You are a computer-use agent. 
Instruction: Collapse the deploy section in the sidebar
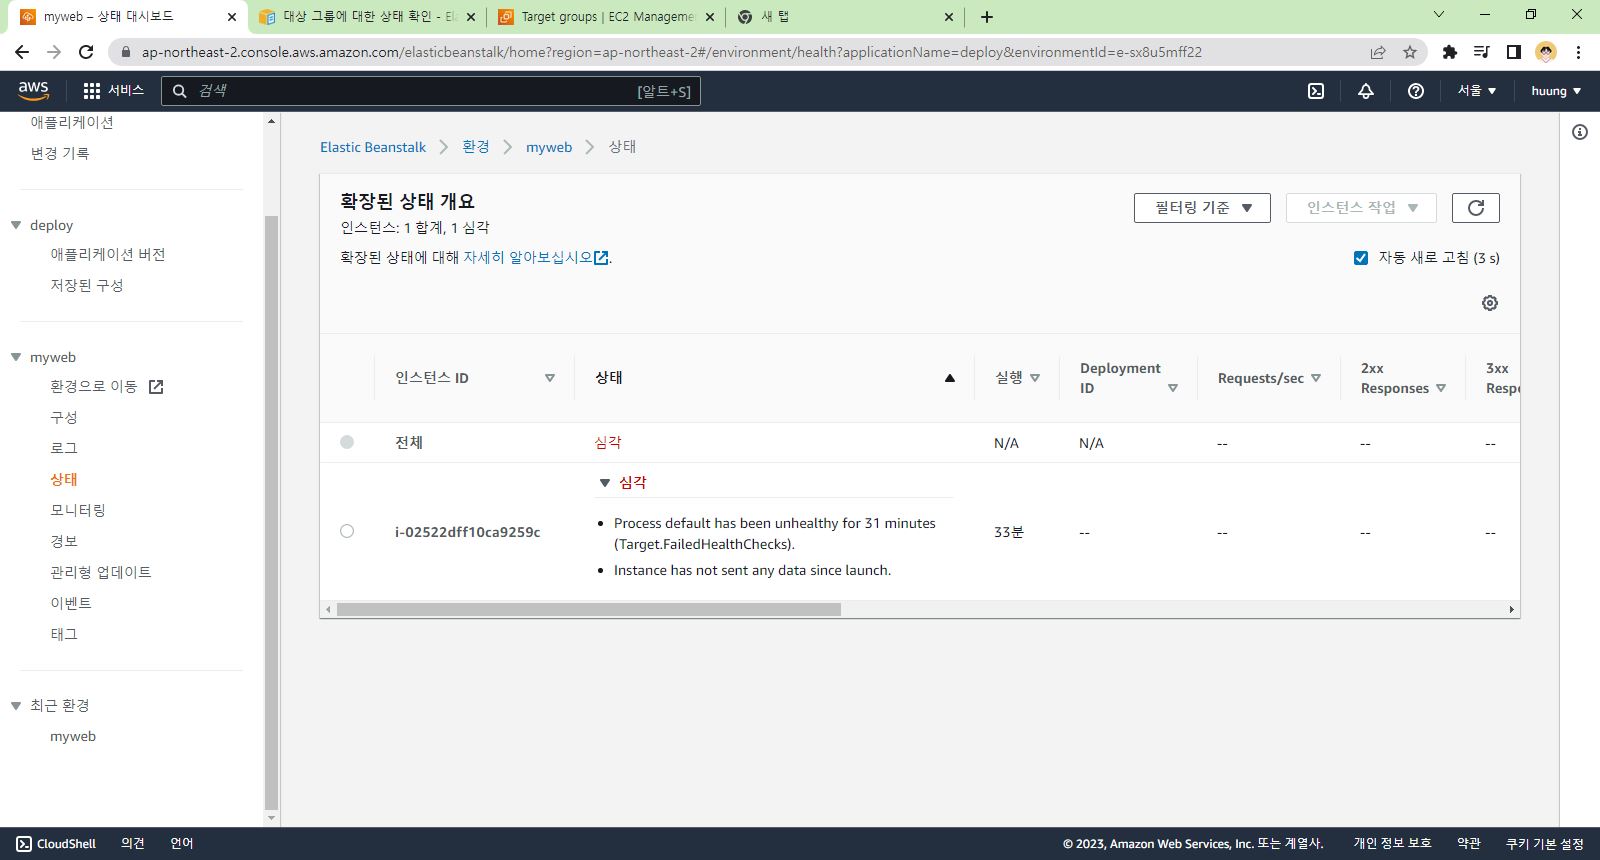pyautogui.click(x=16, y=225)
